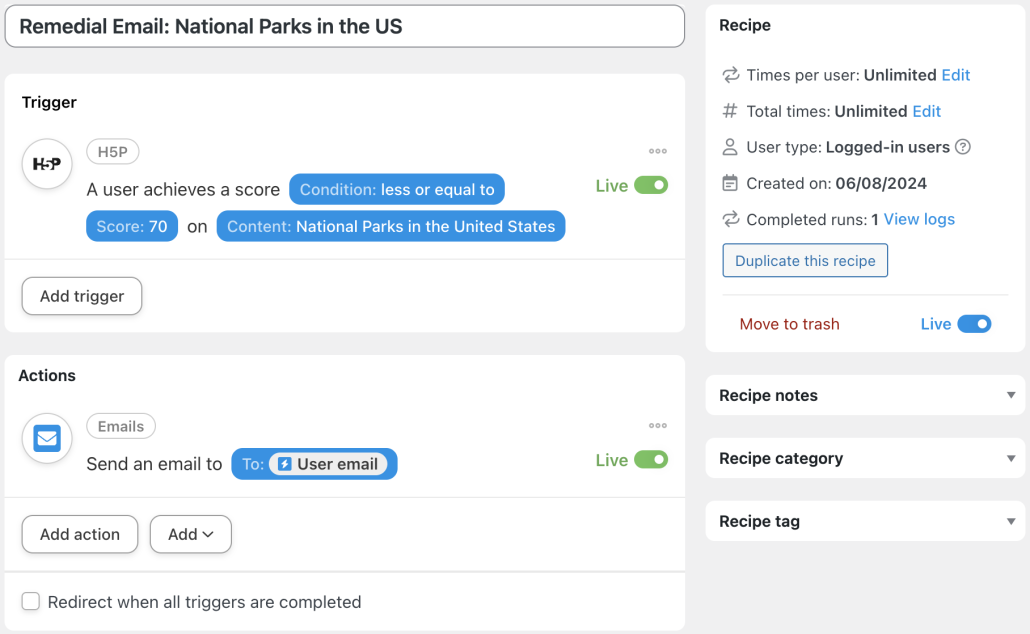Expand the Recipe notes panel
This screenshot has height=634, width=1030.
[x=1011, y=395]
